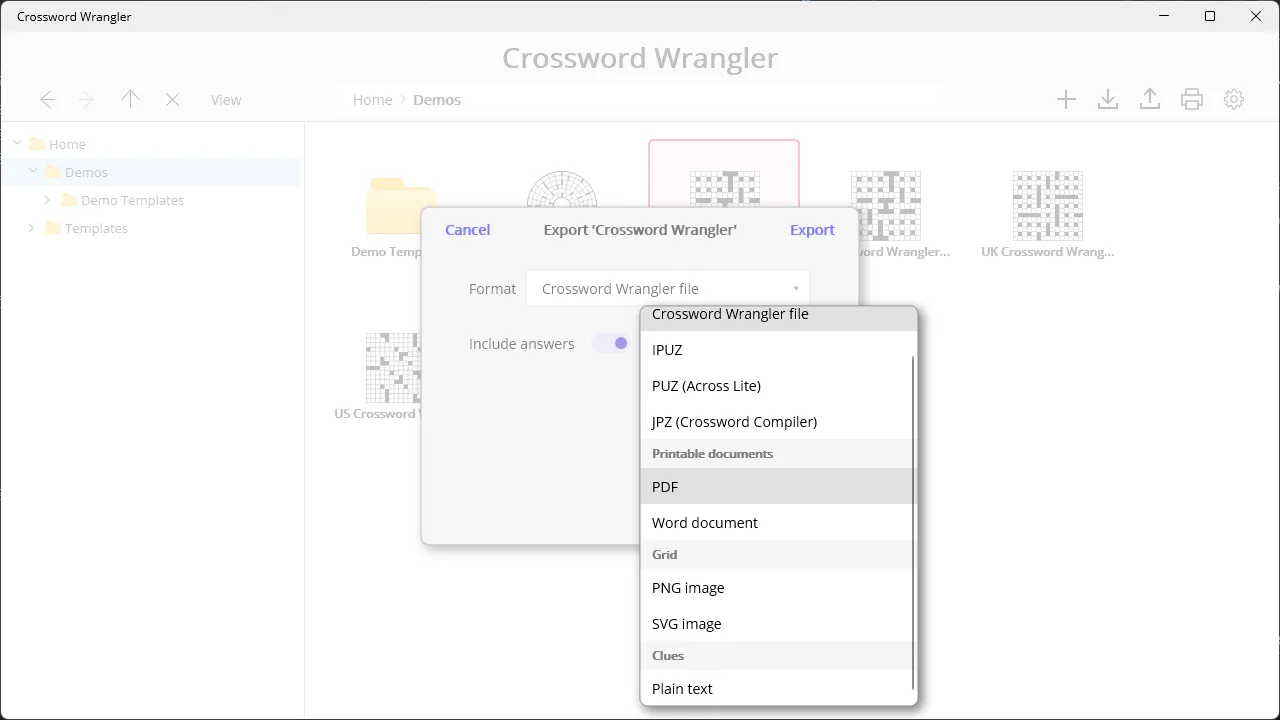Choose PDF format option

pos(777,487)
